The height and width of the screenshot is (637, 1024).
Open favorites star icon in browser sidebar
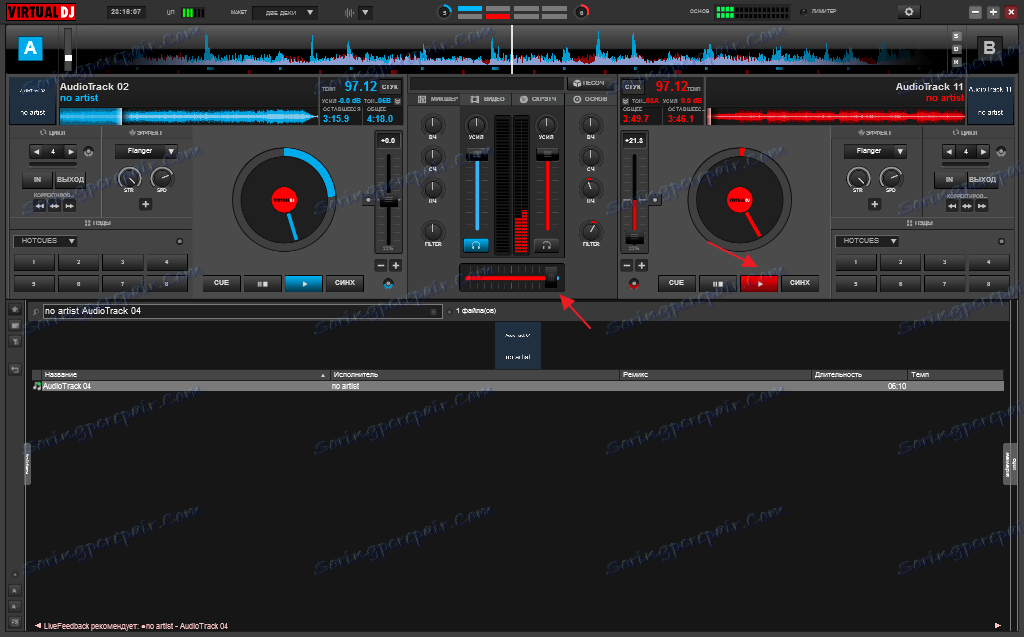(15, 309)
